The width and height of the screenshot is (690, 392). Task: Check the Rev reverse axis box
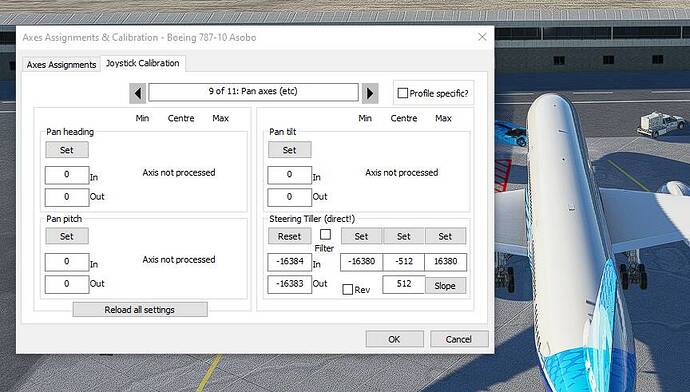tap(348, 289)
